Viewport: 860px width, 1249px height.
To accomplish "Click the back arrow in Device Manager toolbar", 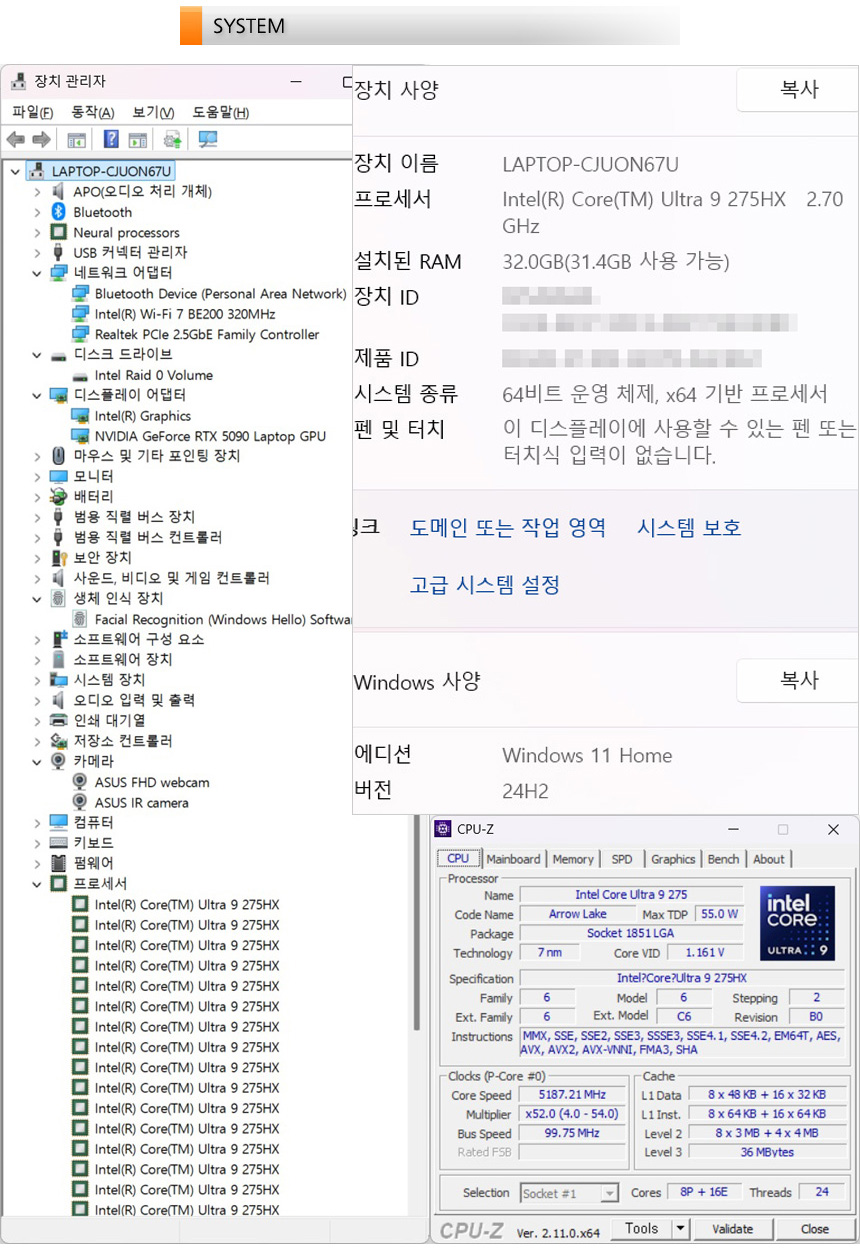I will pos(15,139).
